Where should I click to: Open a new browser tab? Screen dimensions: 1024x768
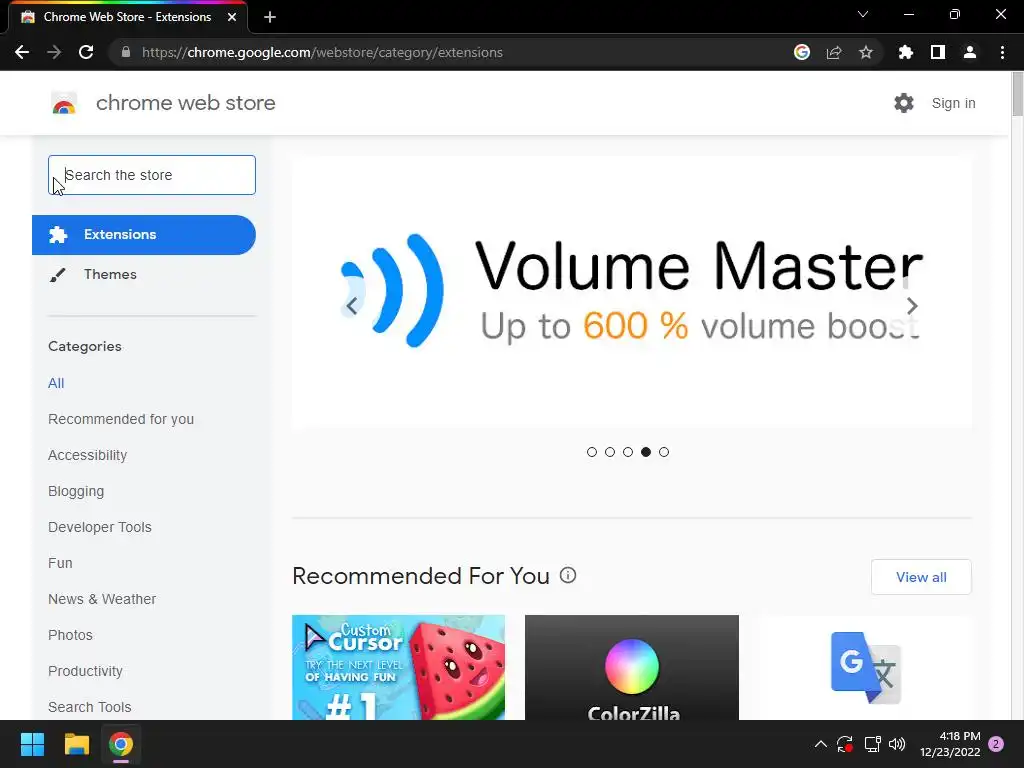click(270, 17)
